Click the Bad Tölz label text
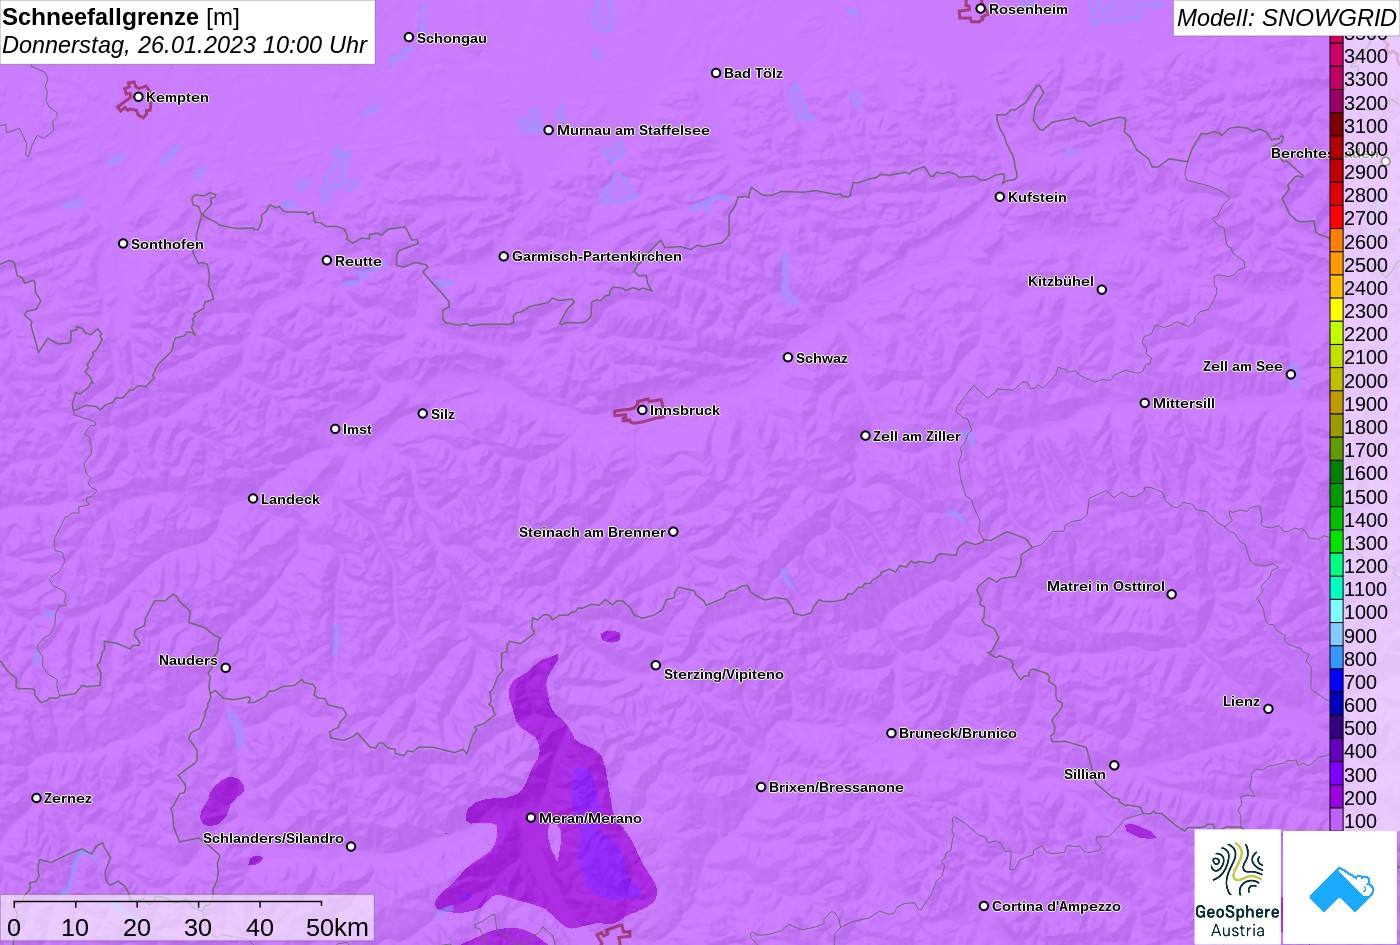 click(x=753, y=73)
